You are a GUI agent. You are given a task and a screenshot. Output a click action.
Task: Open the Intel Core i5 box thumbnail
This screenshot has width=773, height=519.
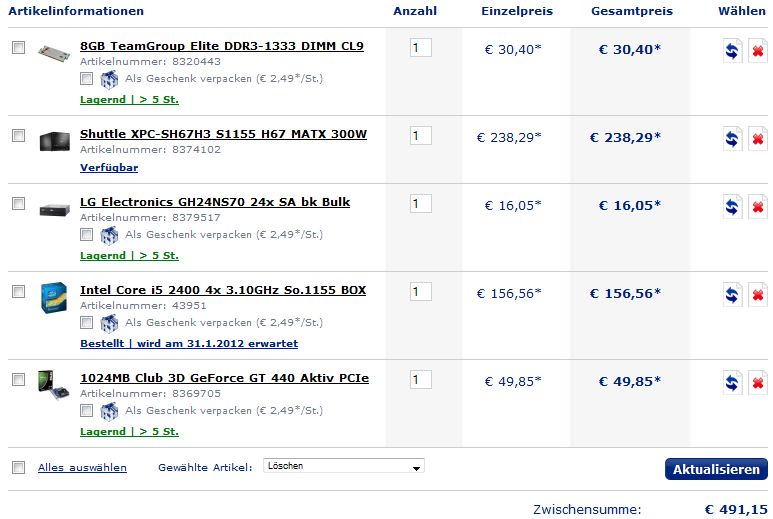[54, 297]
